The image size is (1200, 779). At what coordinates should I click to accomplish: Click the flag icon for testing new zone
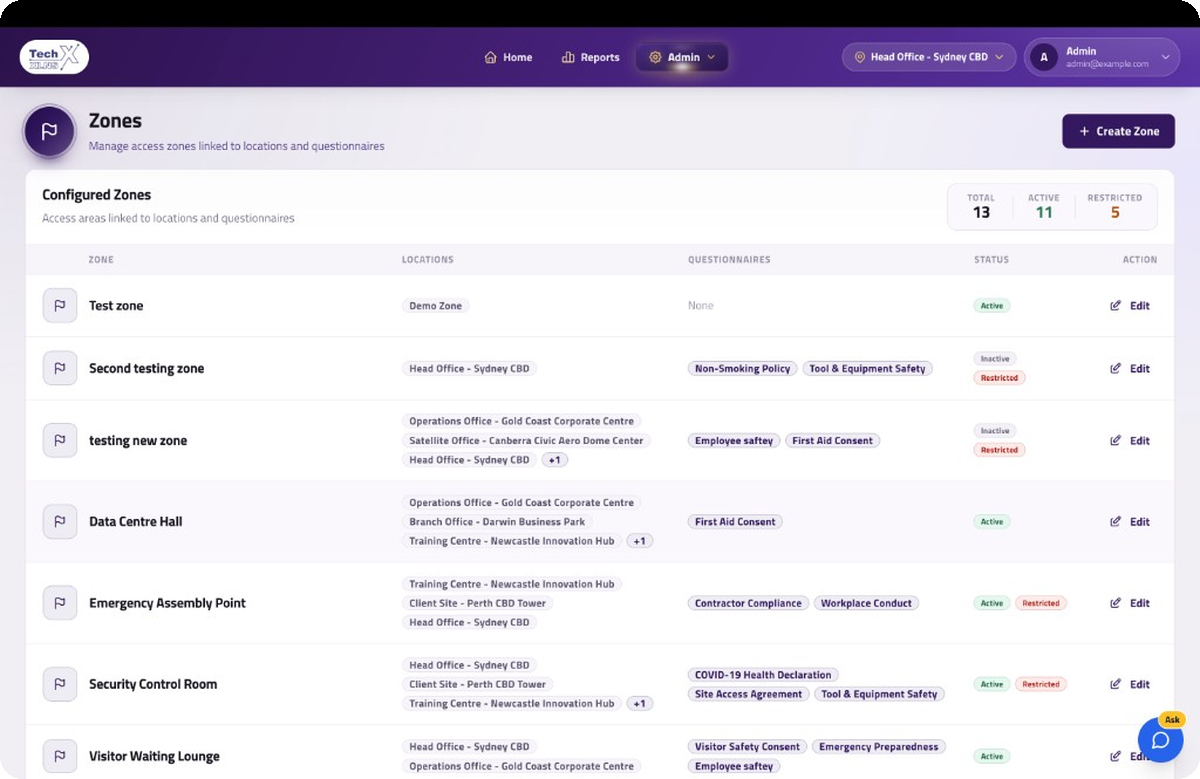coord(60,440)
